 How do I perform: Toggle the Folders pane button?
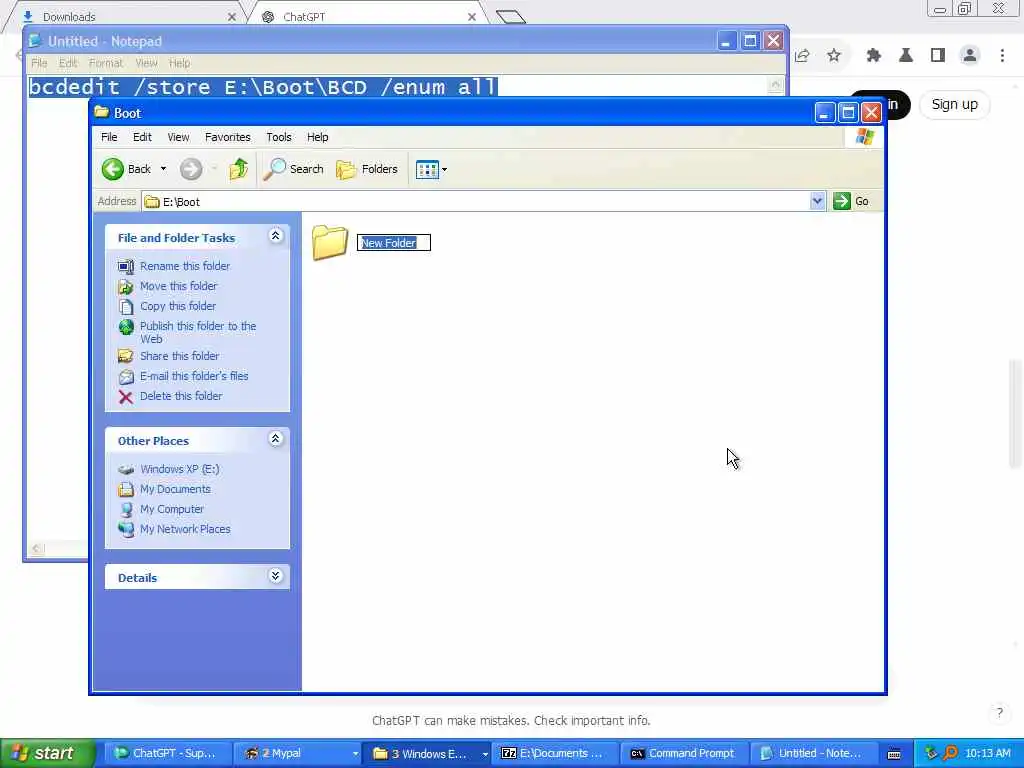tap(366, 169)
